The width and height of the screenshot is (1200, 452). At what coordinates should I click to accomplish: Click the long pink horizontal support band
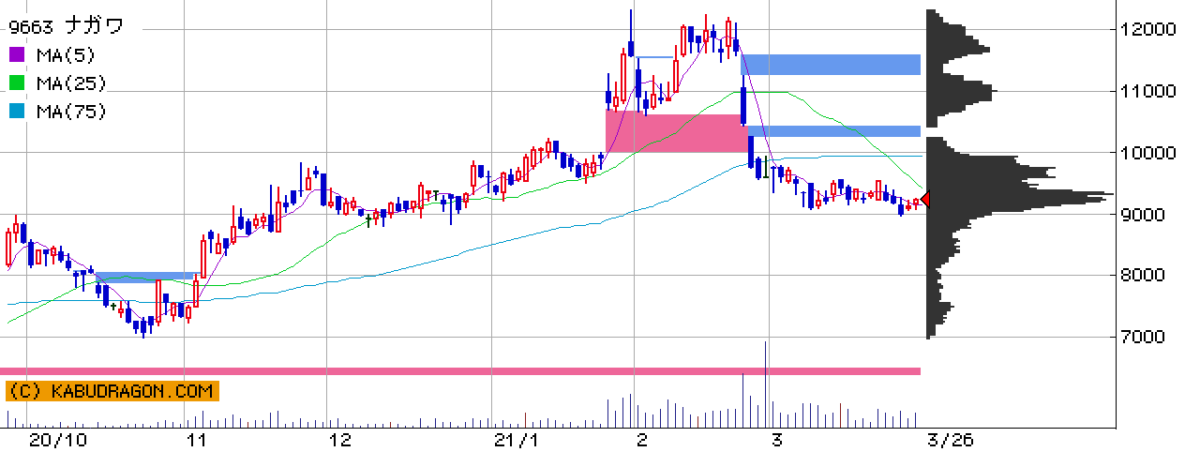click(460, 371)
